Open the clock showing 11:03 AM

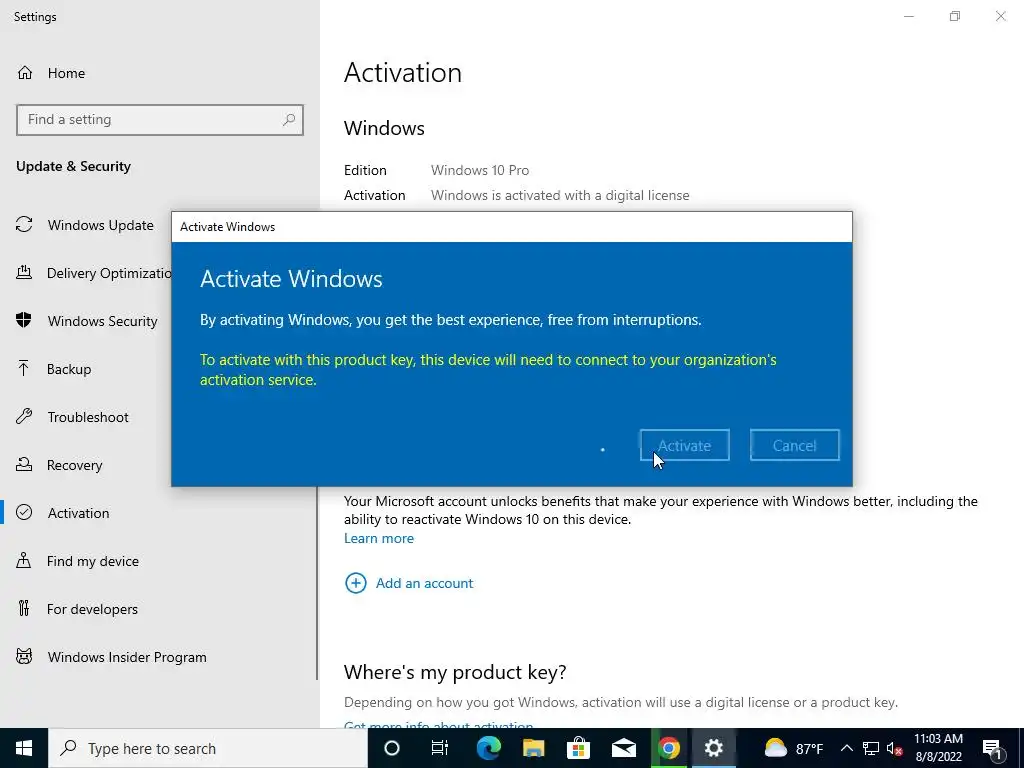[938, 748]
